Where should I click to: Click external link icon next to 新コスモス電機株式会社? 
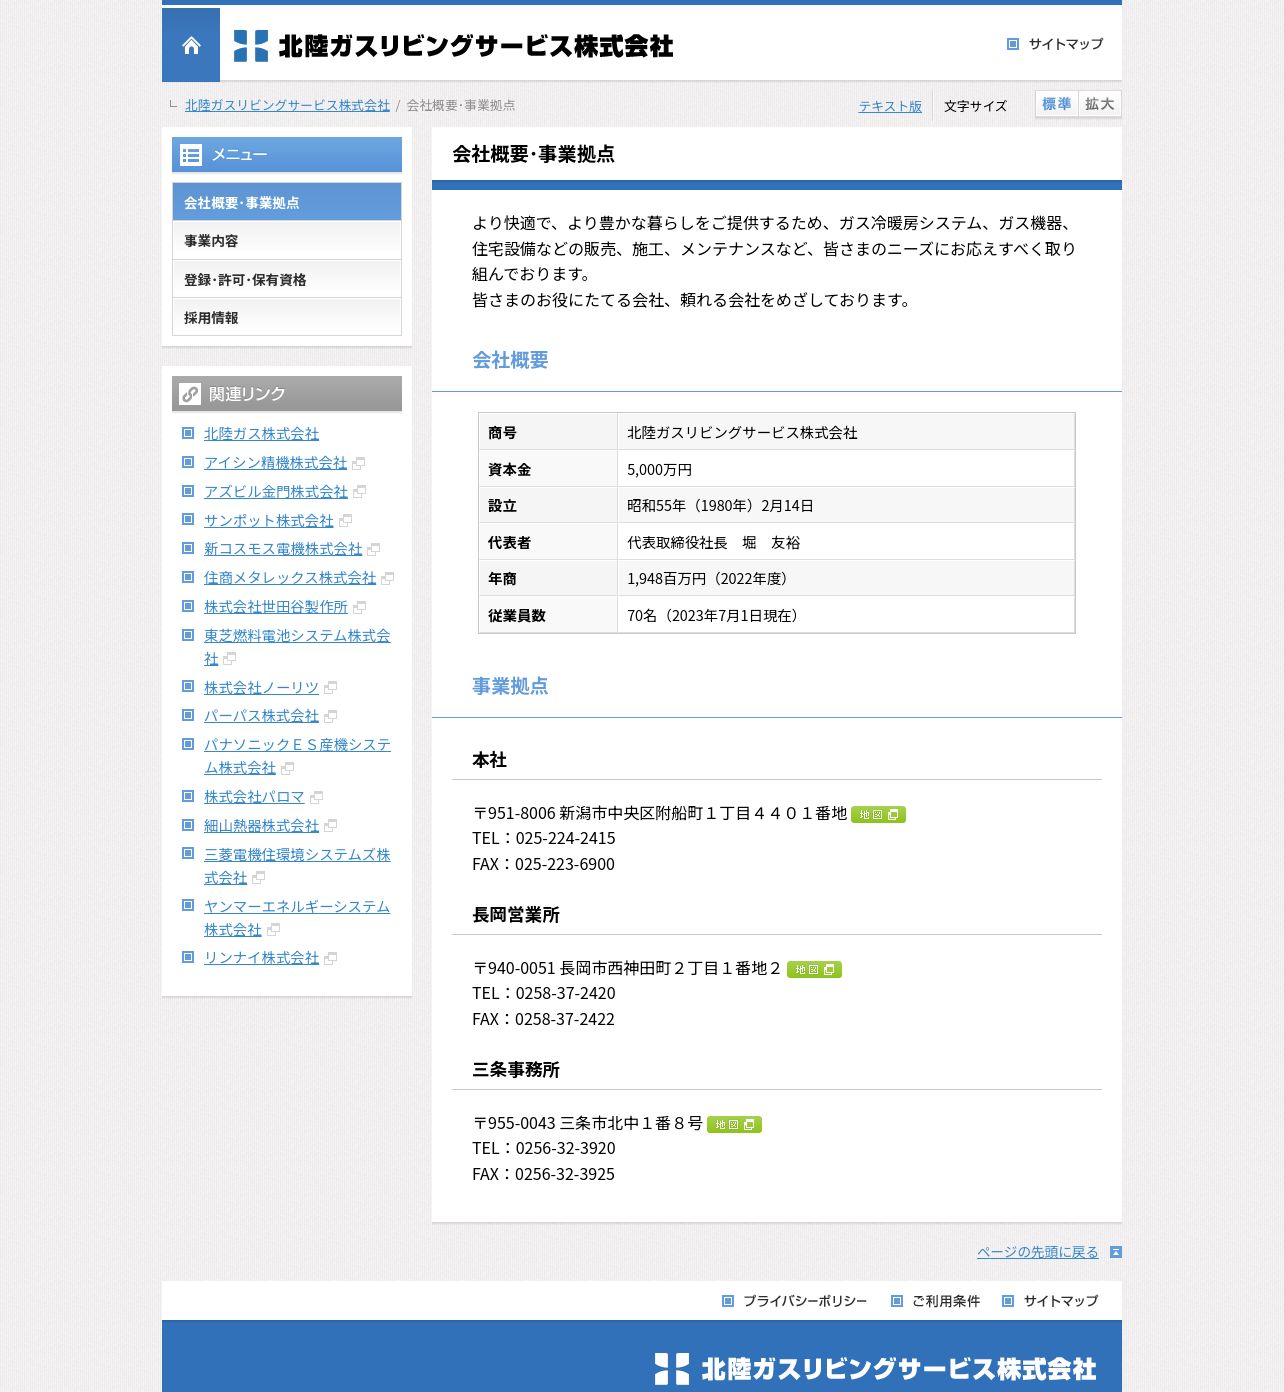(x=374, y=550)
